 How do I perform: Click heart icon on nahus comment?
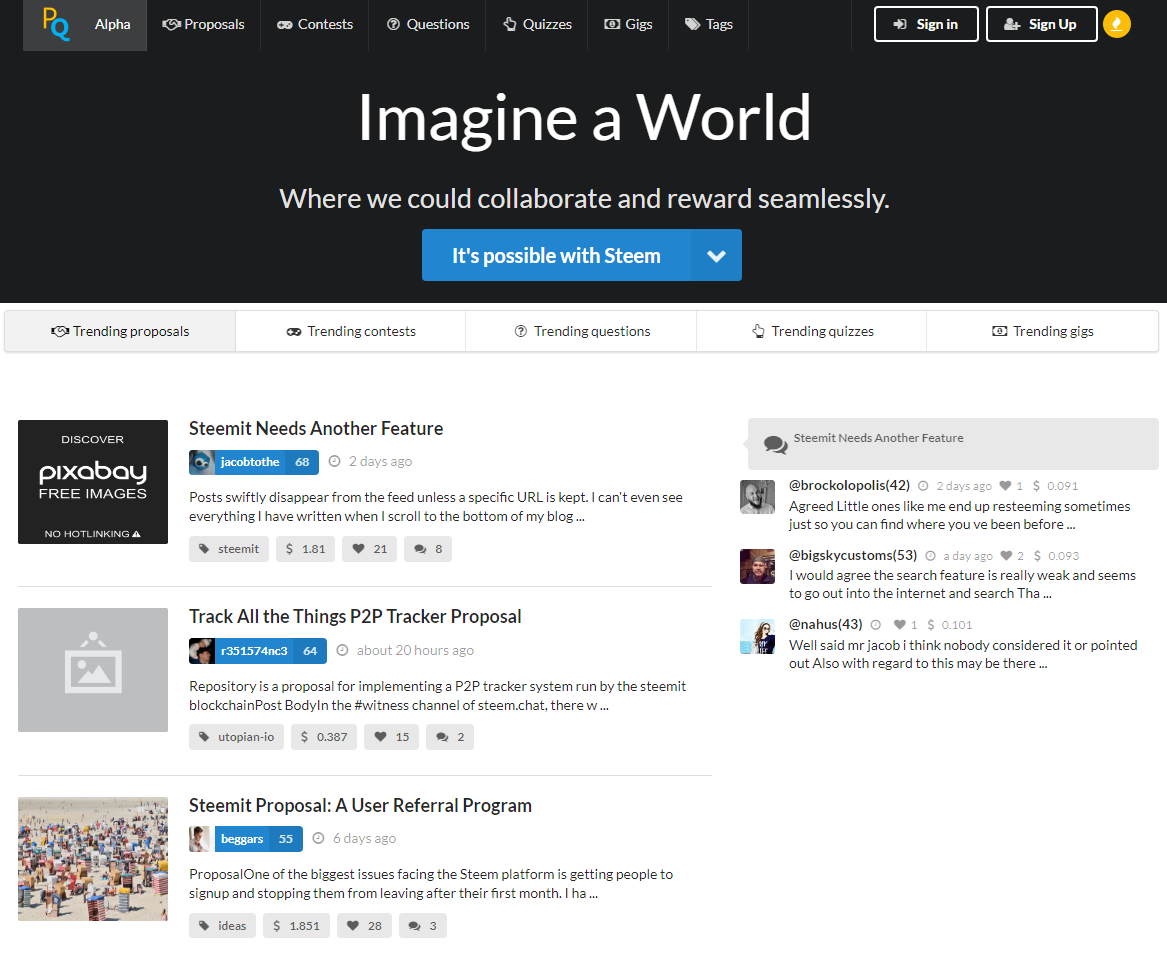coord(900,625)
